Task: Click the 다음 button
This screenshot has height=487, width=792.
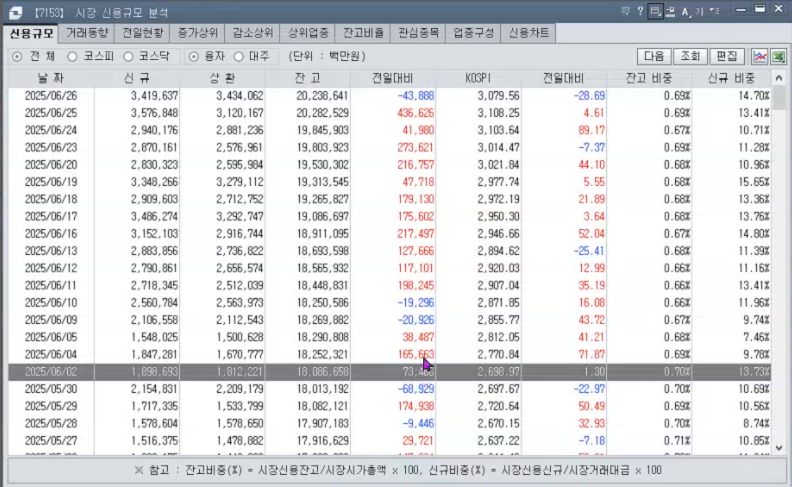Action: coord(654,56)
